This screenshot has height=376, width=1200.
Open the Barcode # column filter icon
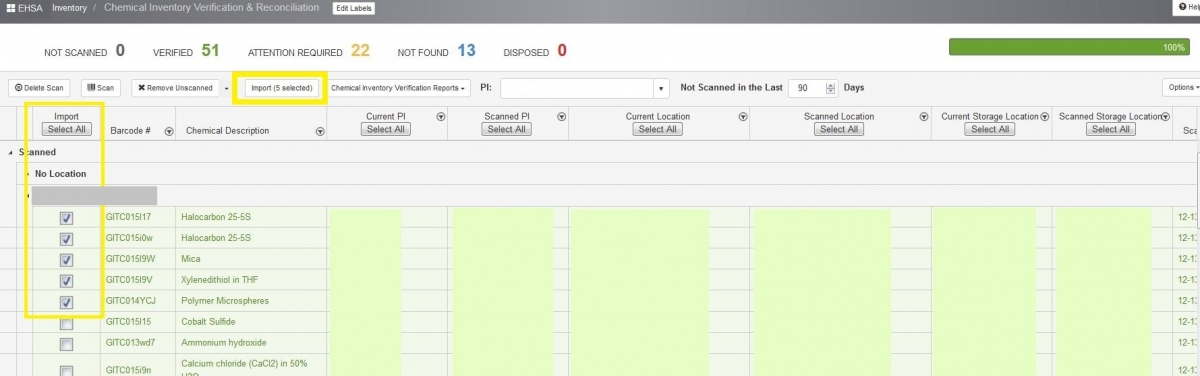pyautogui.click(x=168, y=131)
